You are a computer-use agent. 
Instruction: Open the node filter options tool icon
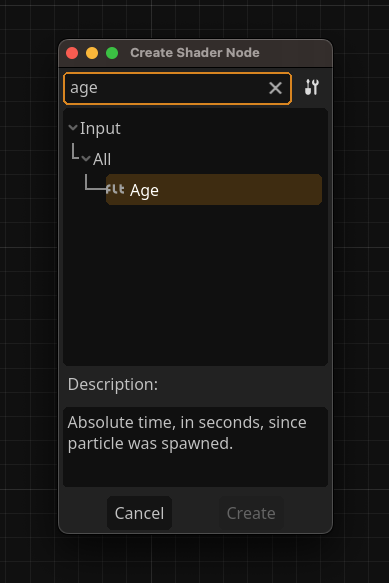tap(312, 87)
